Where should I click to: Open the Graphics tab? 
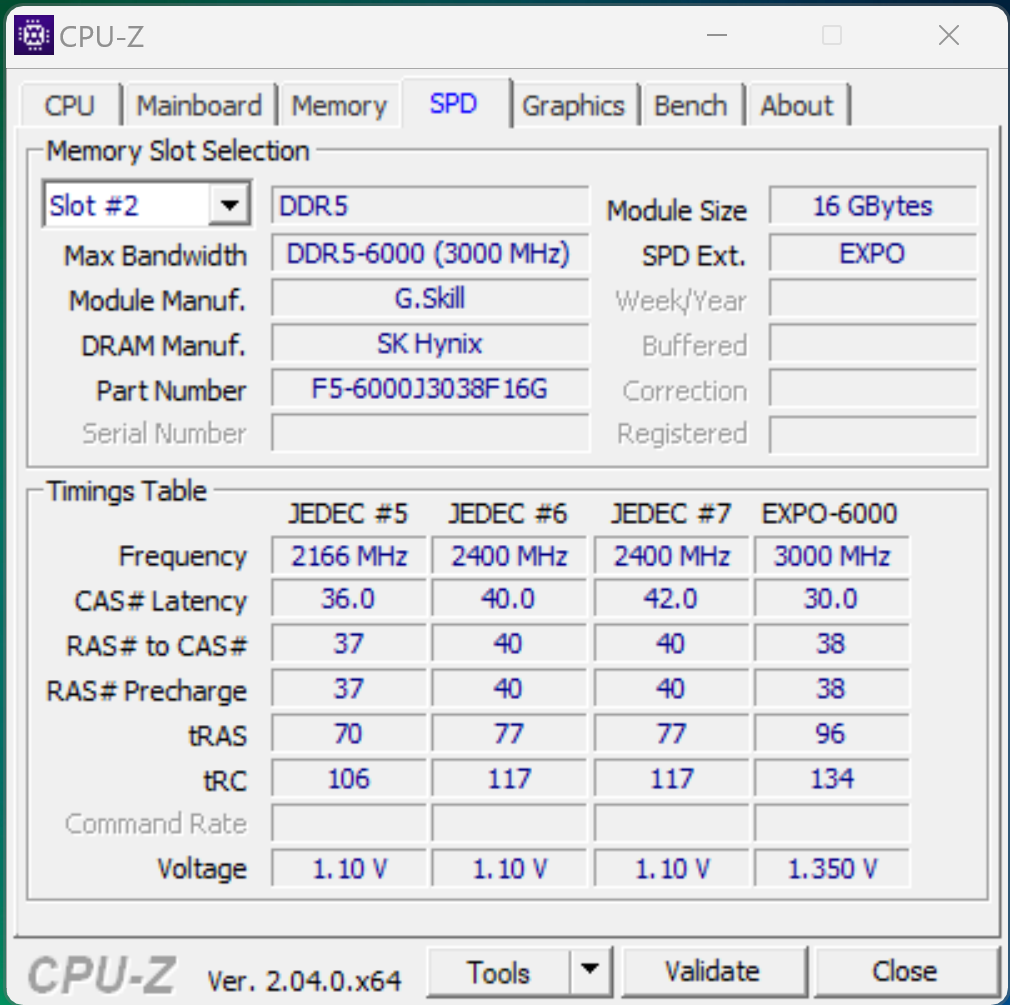click(573, 105)
